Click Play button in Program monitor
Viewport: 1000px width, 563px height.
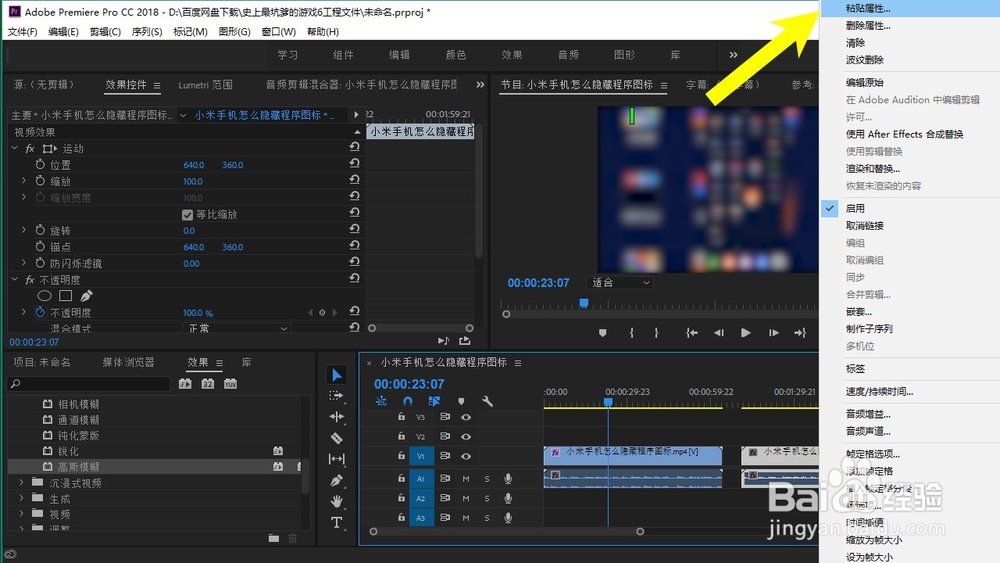[x=745, y=333]
